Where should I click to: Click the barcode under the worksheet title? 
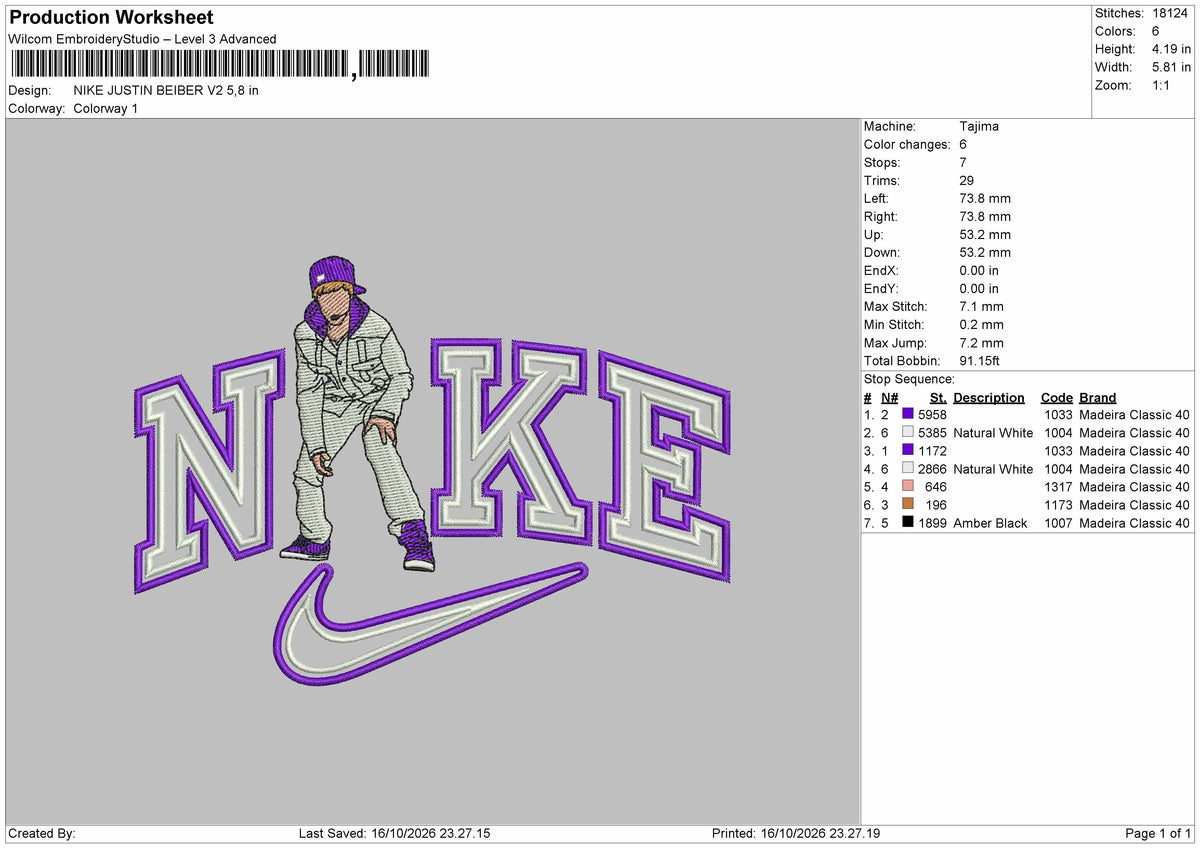[x=219, y=64]
